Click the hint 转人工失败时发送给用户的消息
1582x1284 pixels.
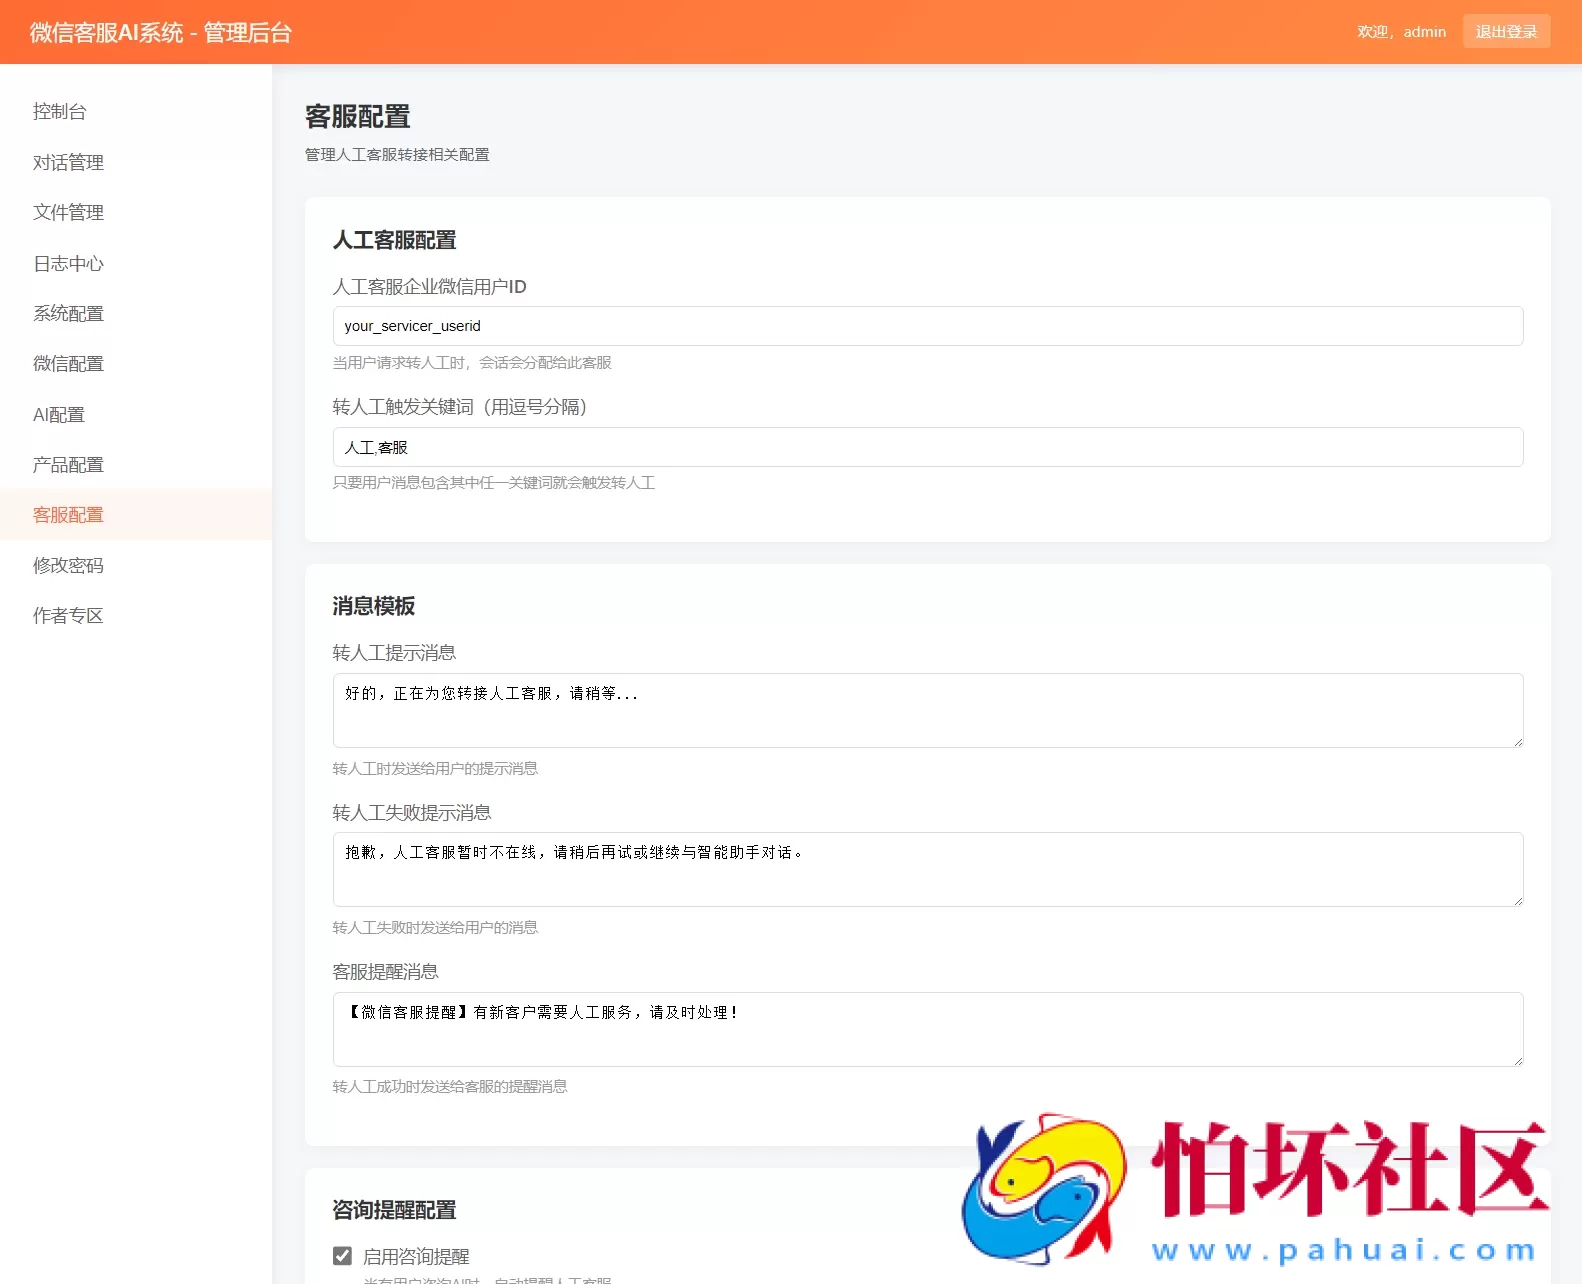435,928
